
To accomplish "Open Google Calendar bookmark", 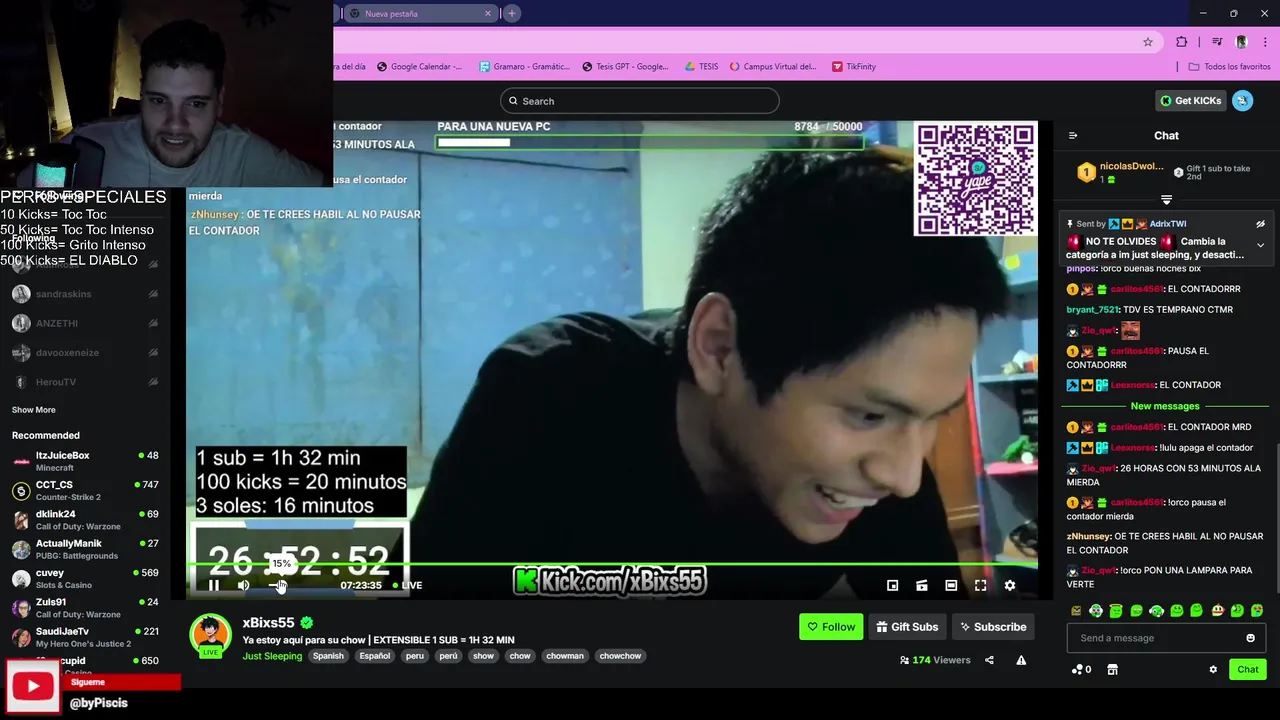I will point(419,67).
